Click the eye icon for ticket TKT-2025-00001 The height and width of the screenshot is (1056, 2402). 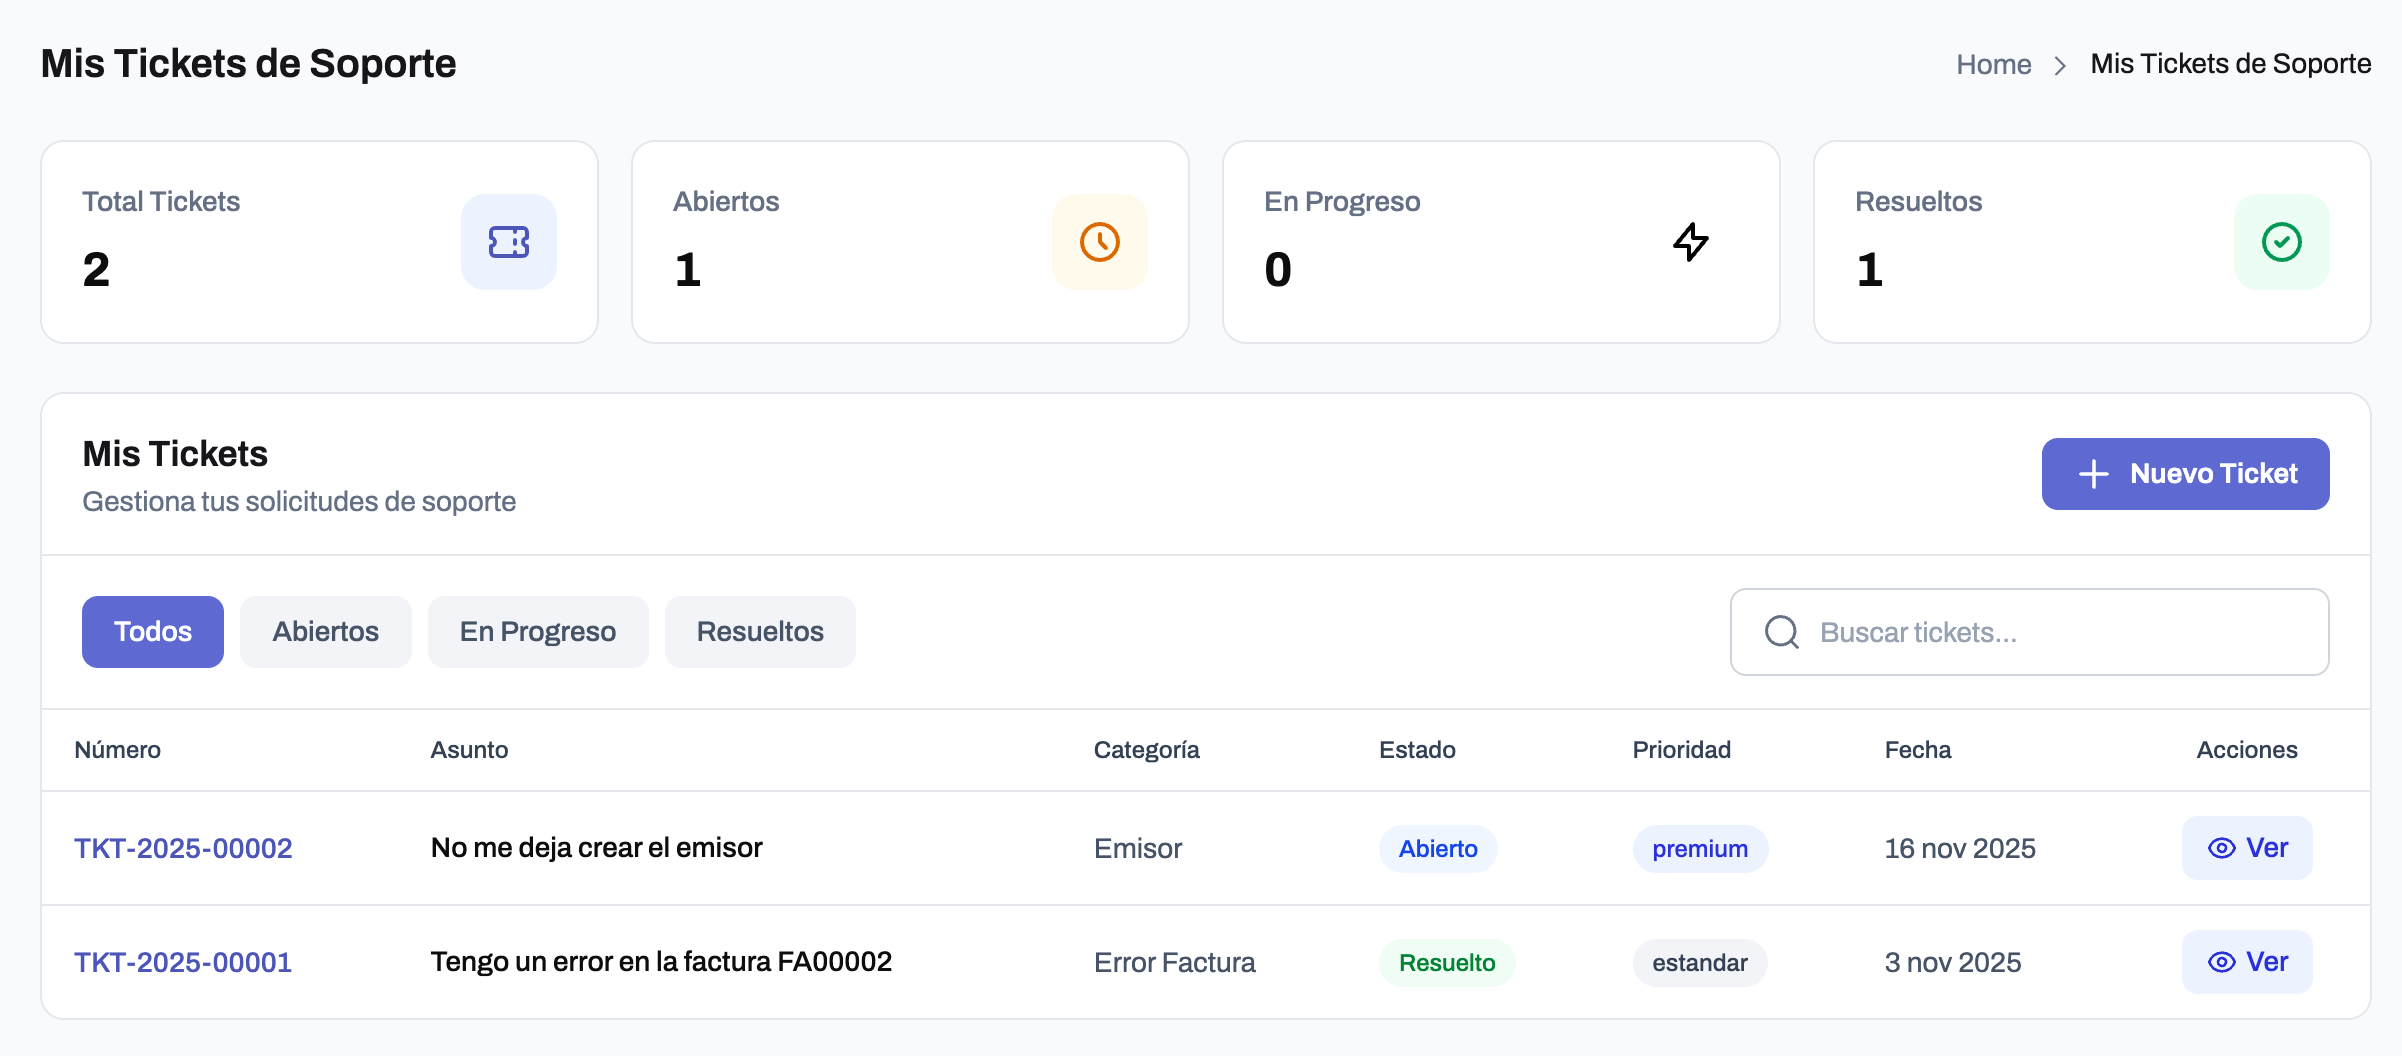2221,962
